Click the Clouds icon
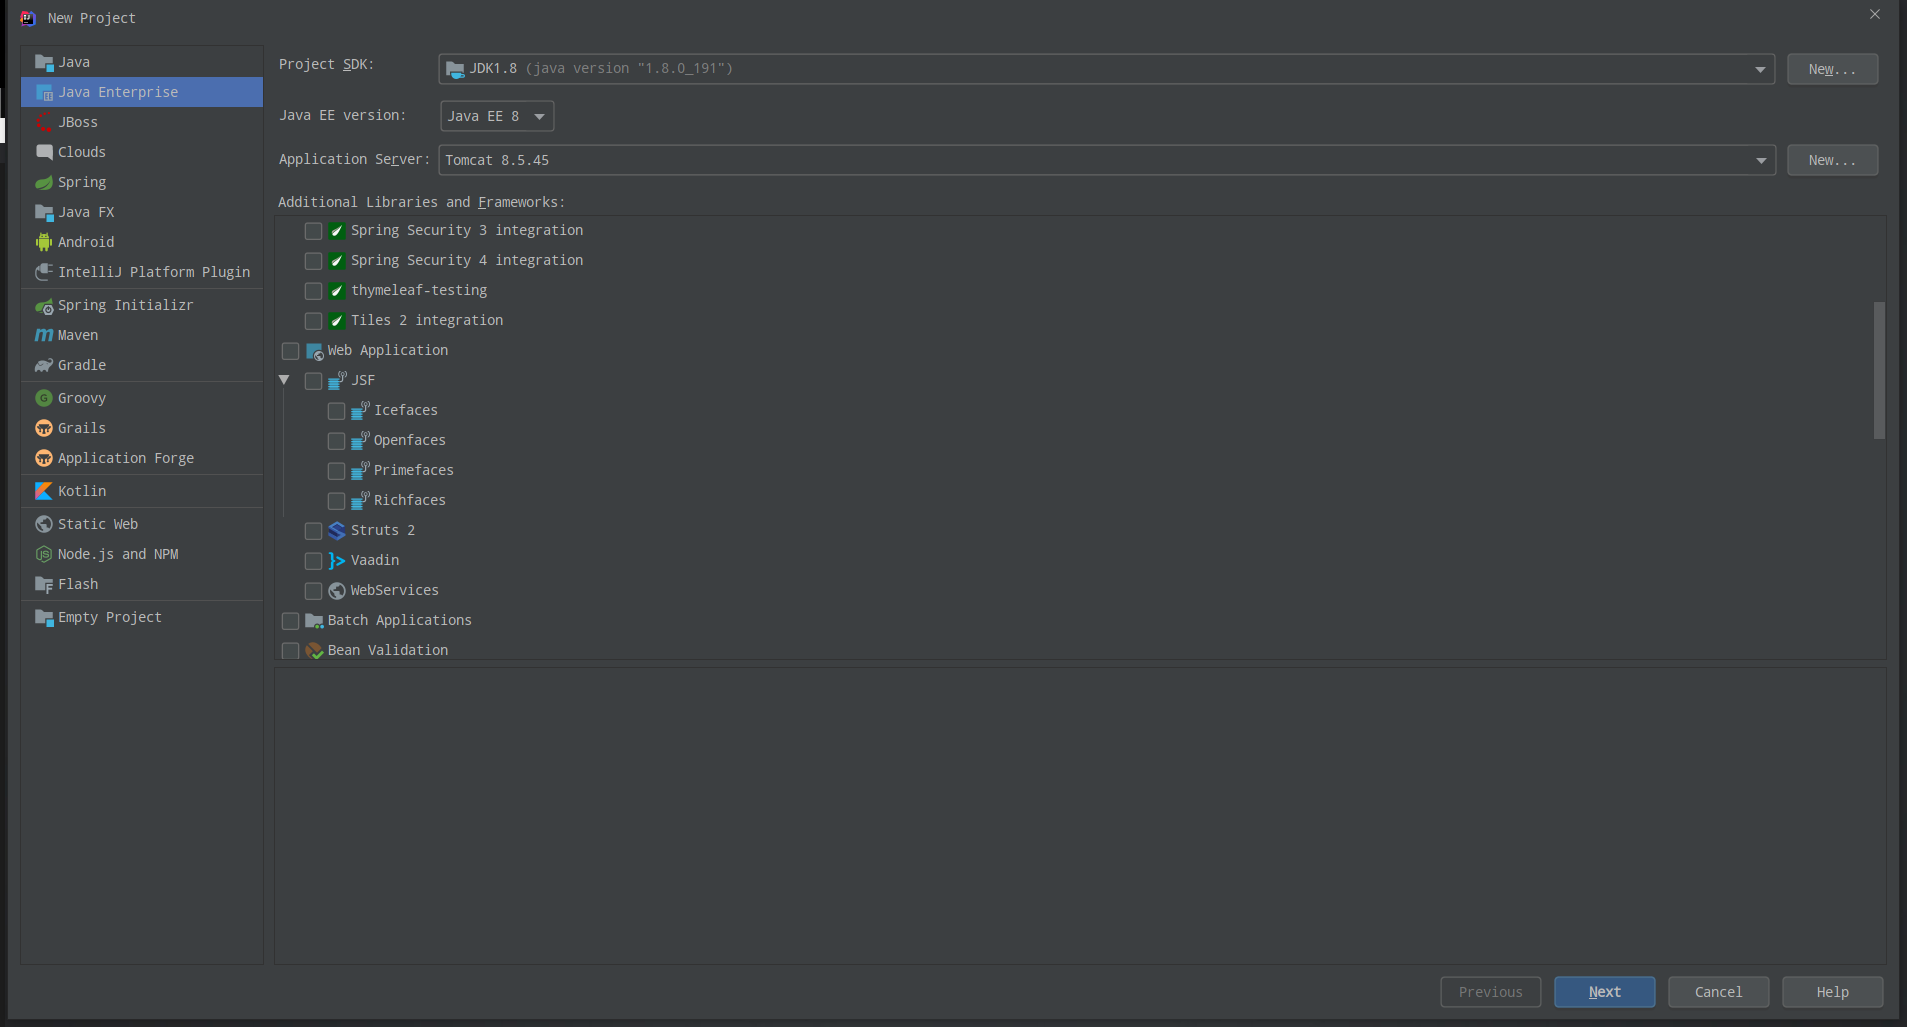The height and width of the screenshot is (1027, 1907). click(x=44, y=152)
